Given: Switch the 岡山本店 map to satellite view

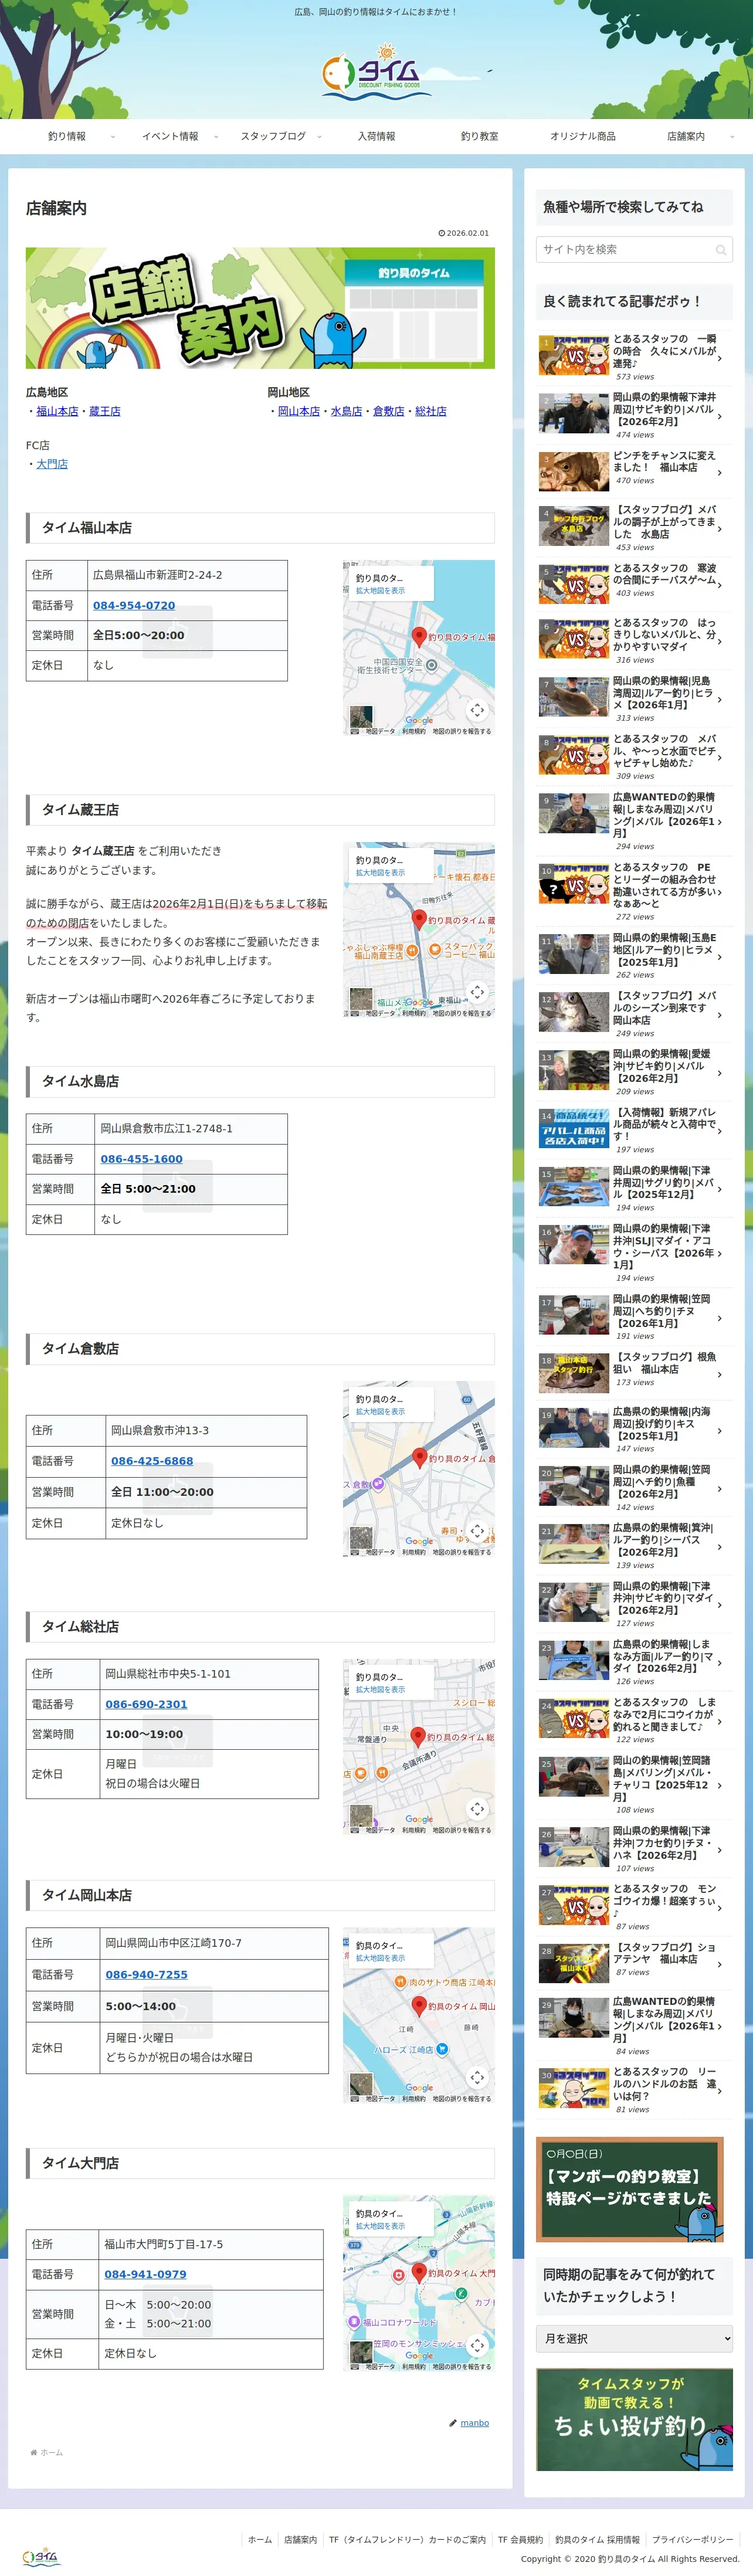Looking at the screenshot, I should click(x=361, y=2085).
